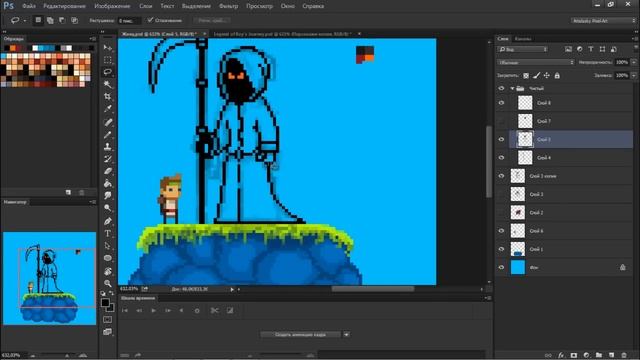
Task: Toggle Quick Mask mode icon in toolbox
Action: click(107, 319)
